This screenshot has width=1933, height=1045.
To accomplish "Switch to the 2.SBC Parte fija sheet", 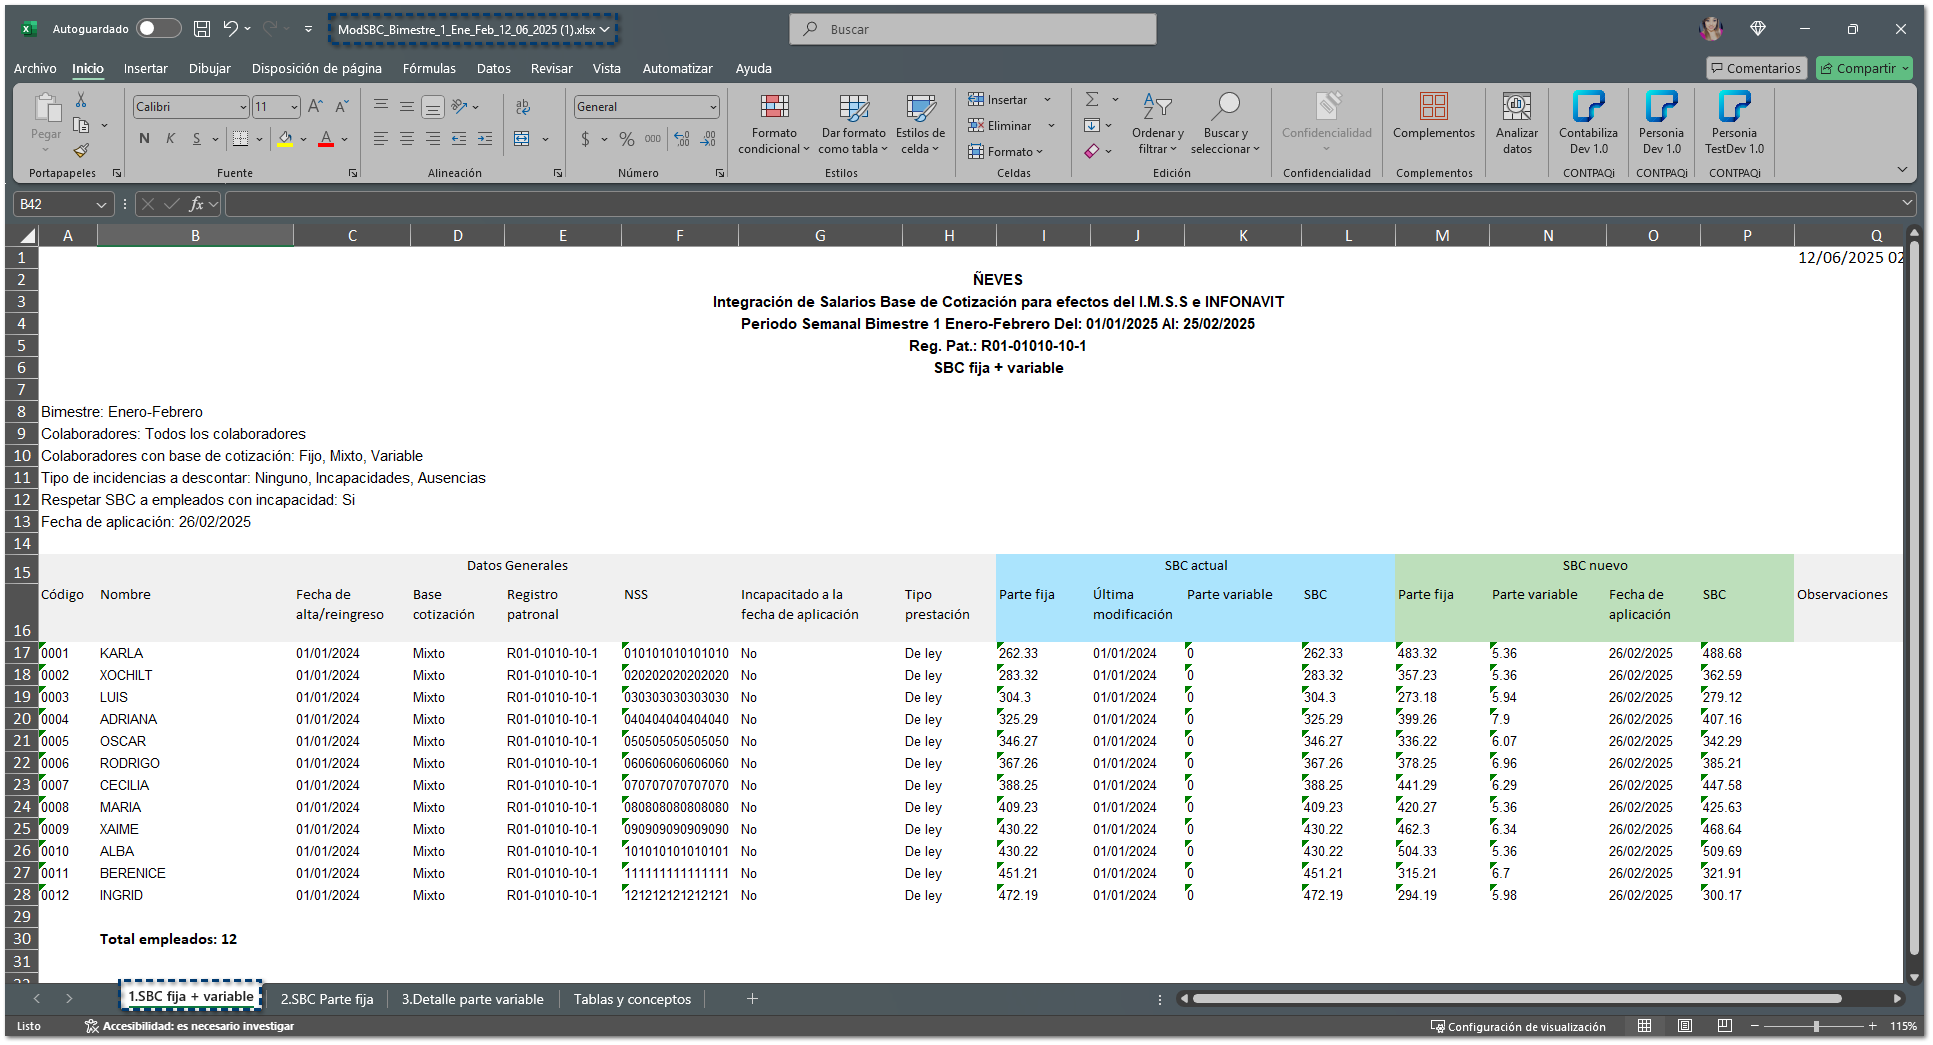I will [x=327, y=999].
